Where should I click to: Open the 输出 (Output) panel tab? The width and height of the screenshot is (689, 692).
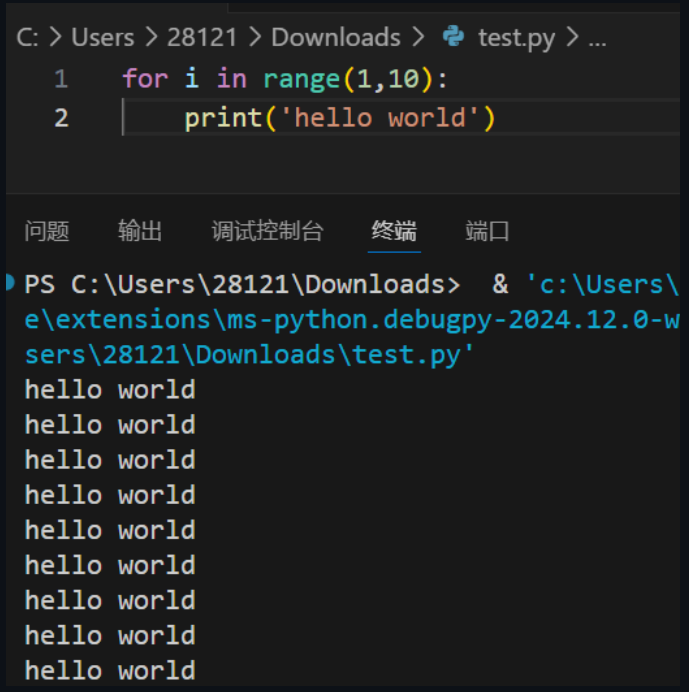[140, 231]
